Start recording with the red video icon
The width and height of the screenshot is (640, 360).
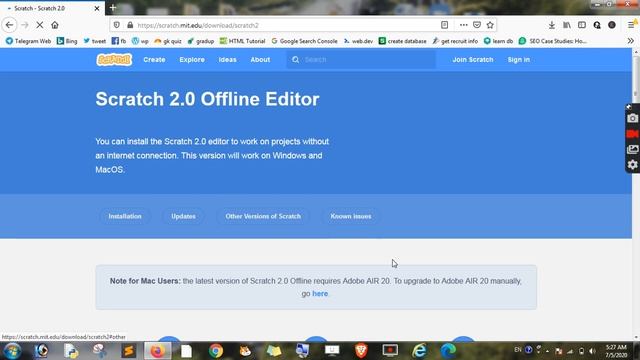pyautogui.click(x=633, y=134)
